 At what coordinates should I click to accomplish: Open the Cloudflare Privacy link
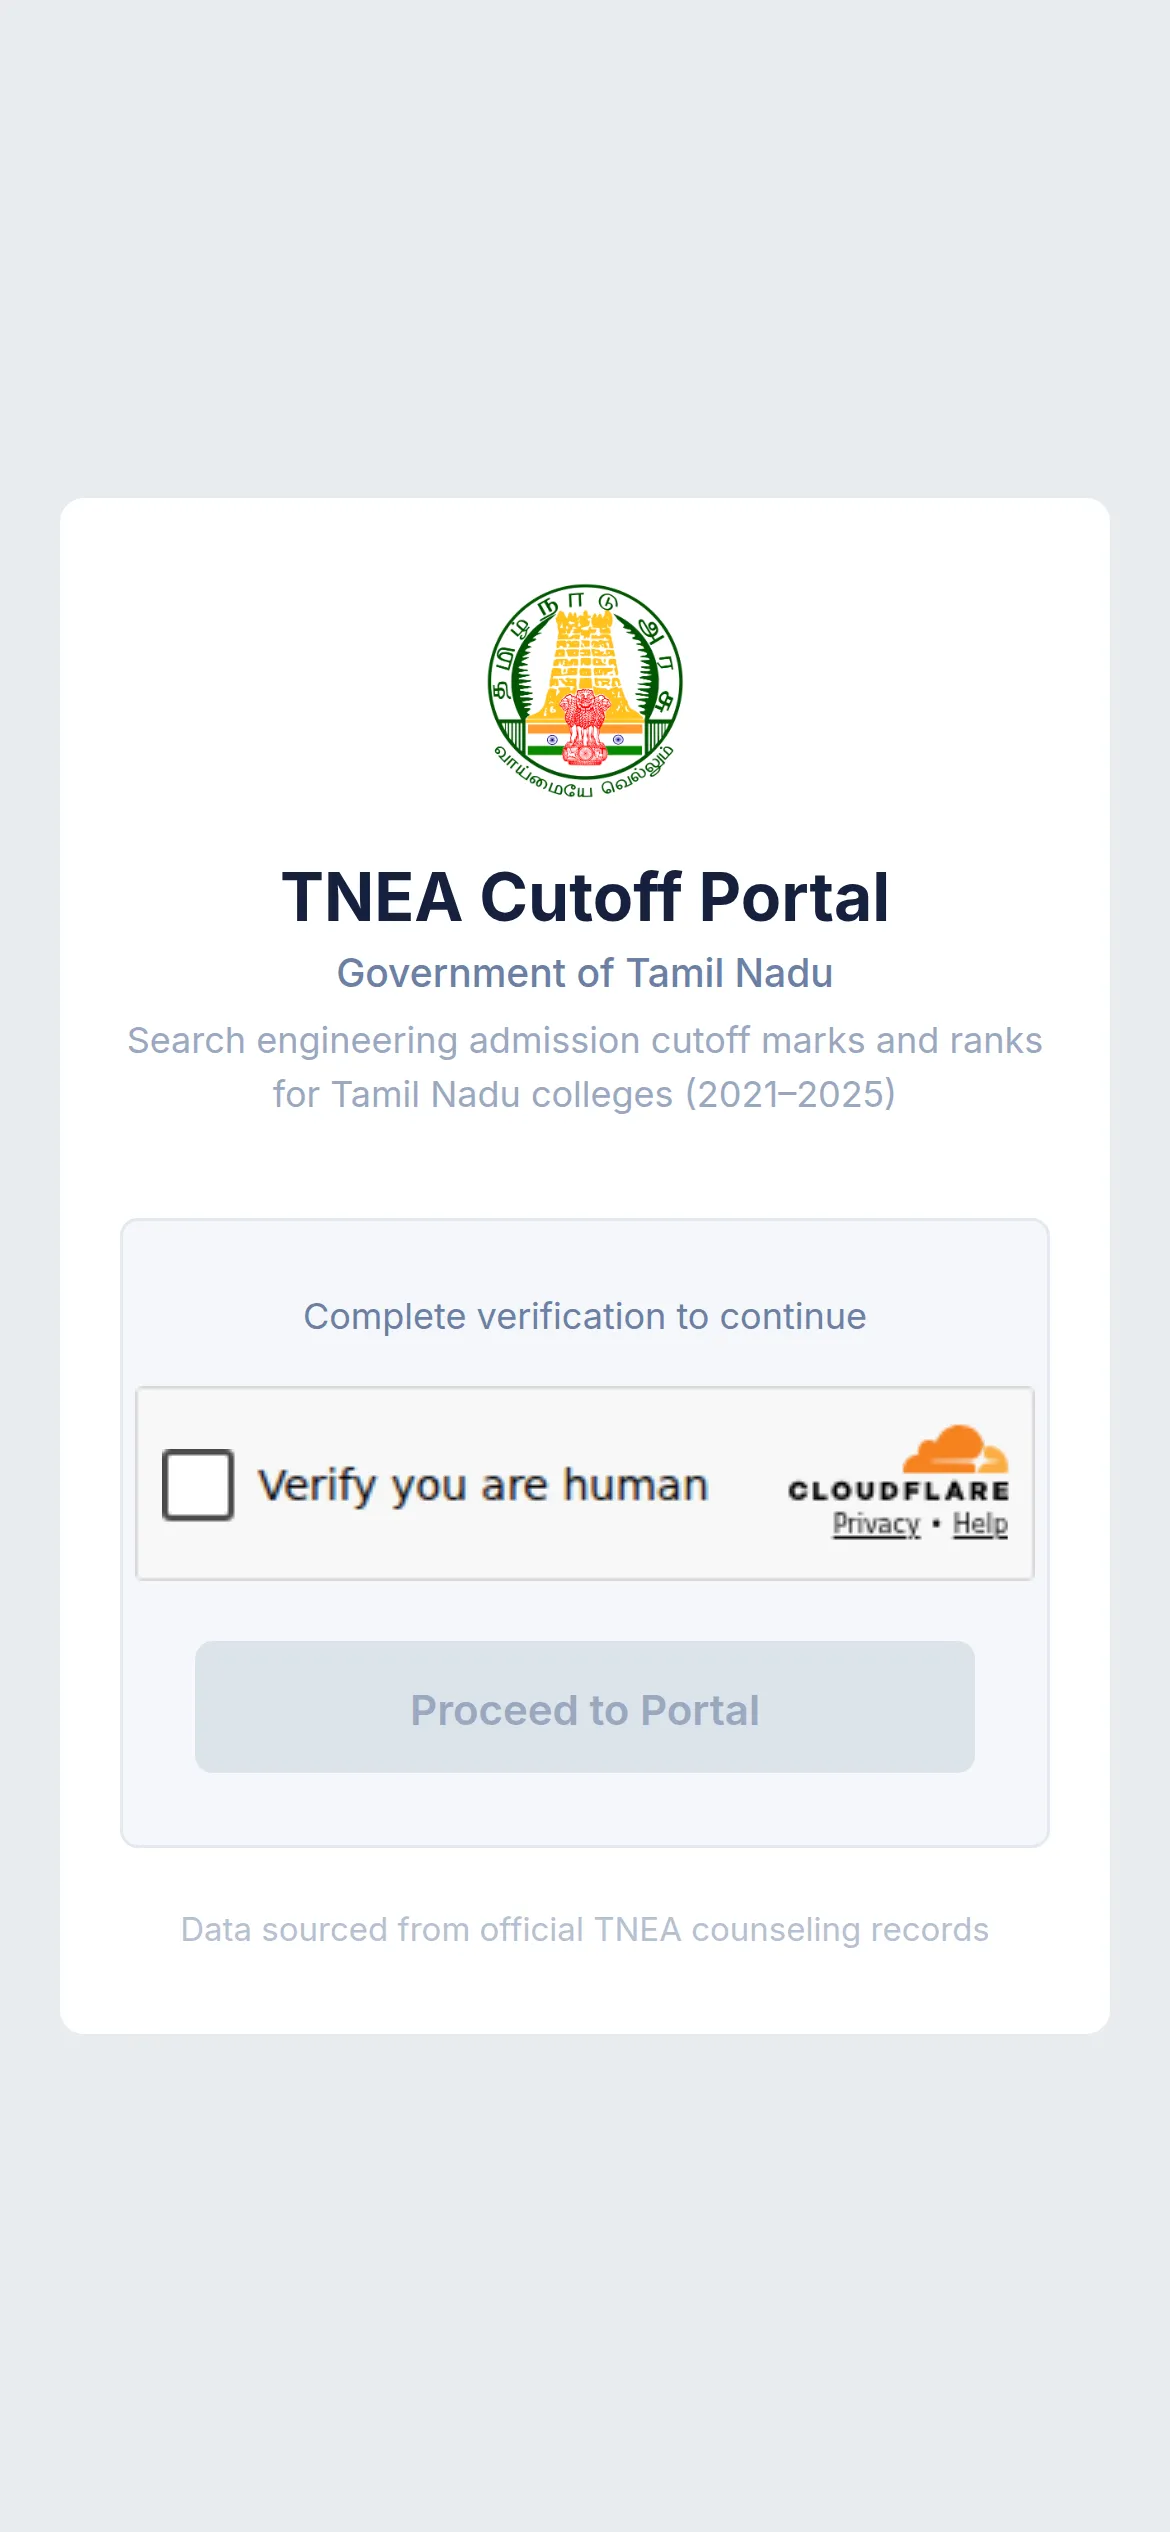(x=876, y=1524)
